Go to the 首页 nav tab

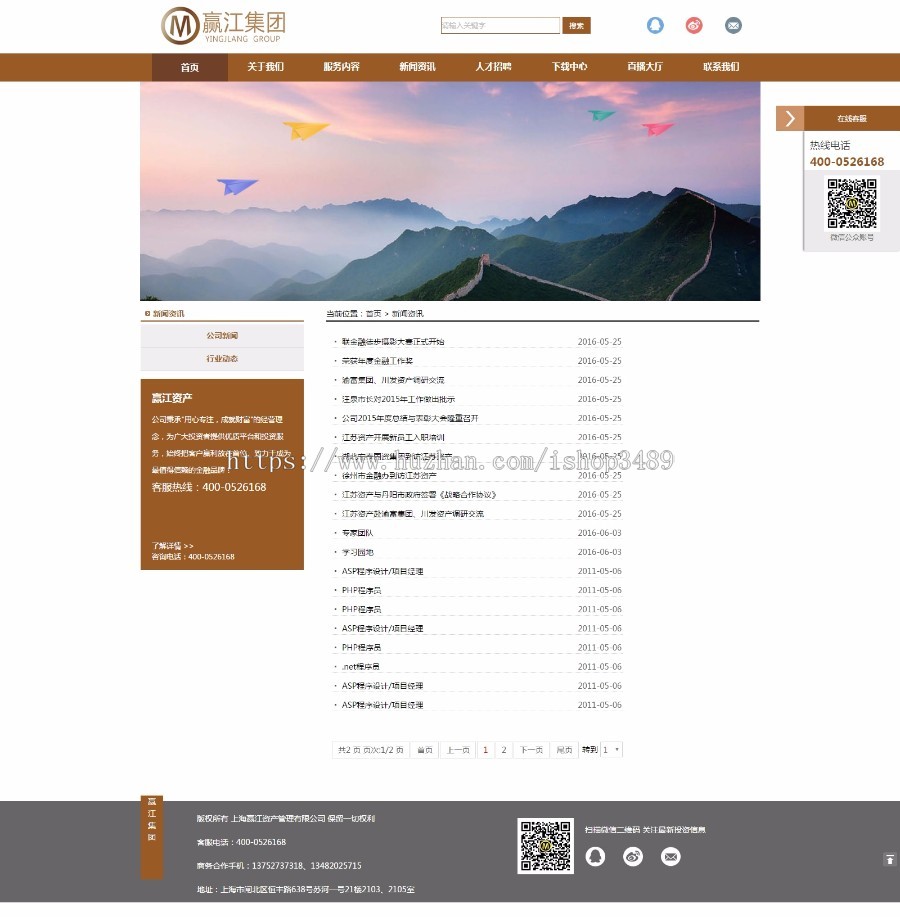point(189,67)
